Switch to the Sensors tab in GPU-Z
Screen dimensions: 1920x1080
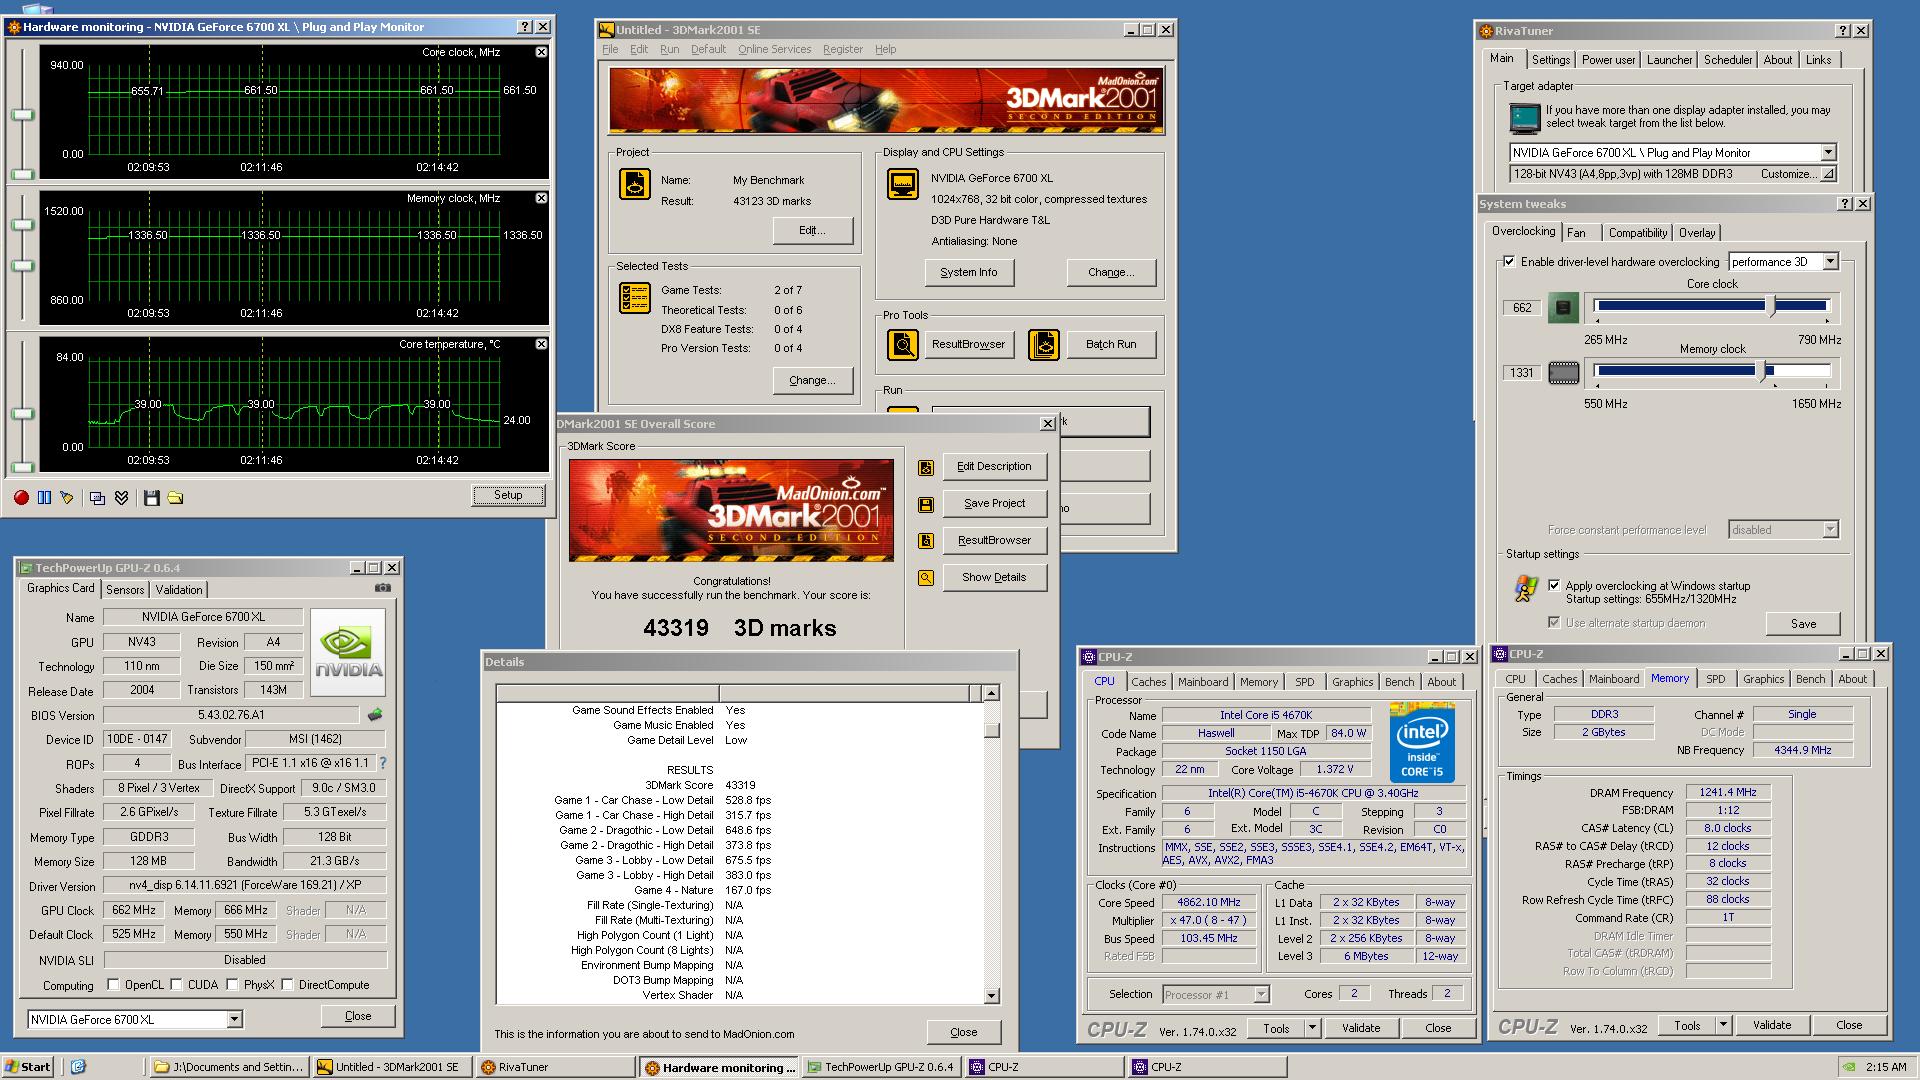coord(125,590)
